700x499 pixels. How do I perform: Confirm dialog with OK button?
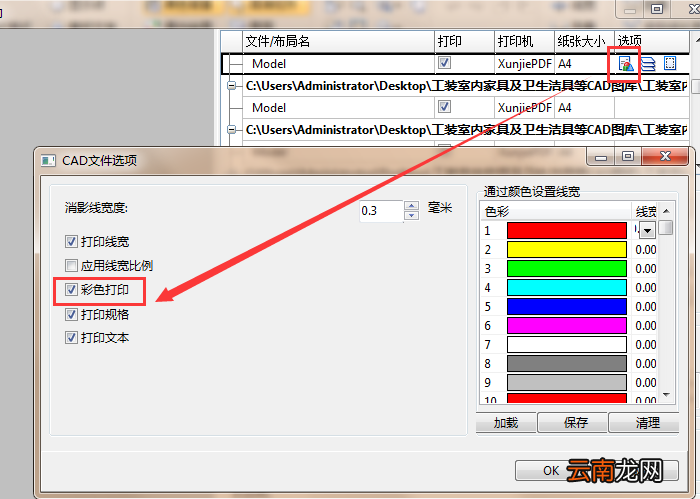pos(596,470)
